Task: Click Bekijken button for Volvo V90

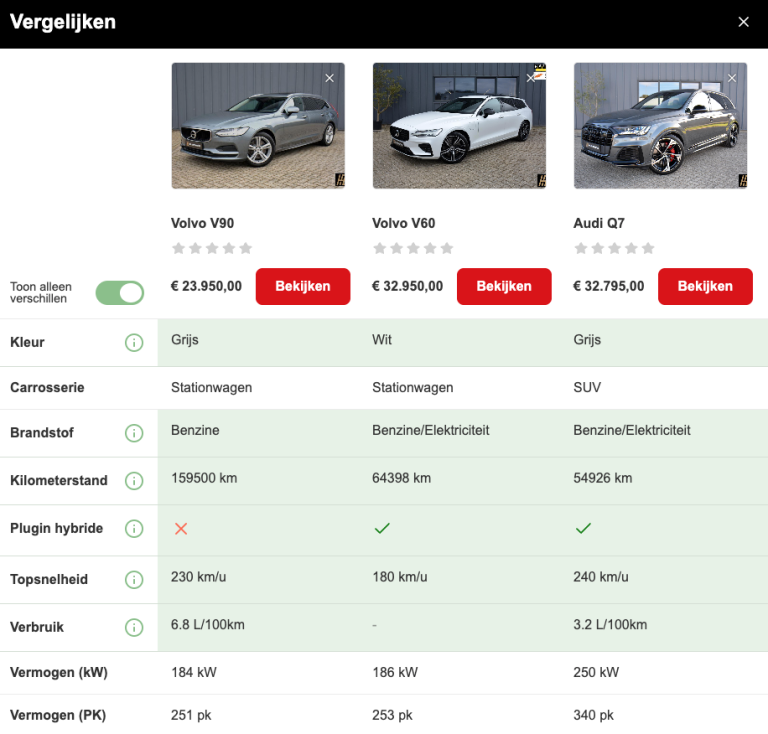Action: pos(303,286)
